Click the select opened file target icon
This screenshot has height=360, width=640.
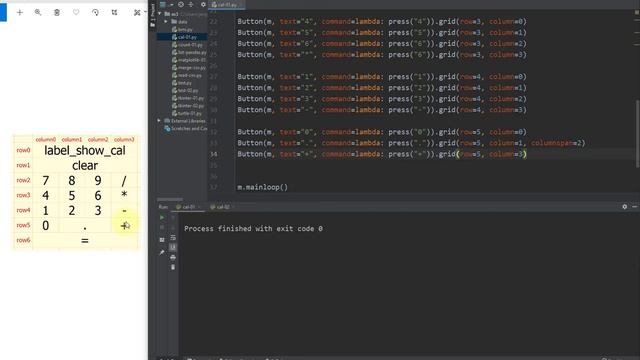pos(181,4)
